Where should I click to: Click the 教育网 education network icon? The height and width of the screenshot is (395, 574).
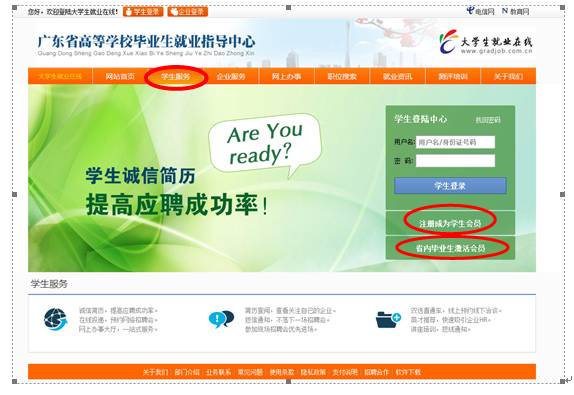505,11
